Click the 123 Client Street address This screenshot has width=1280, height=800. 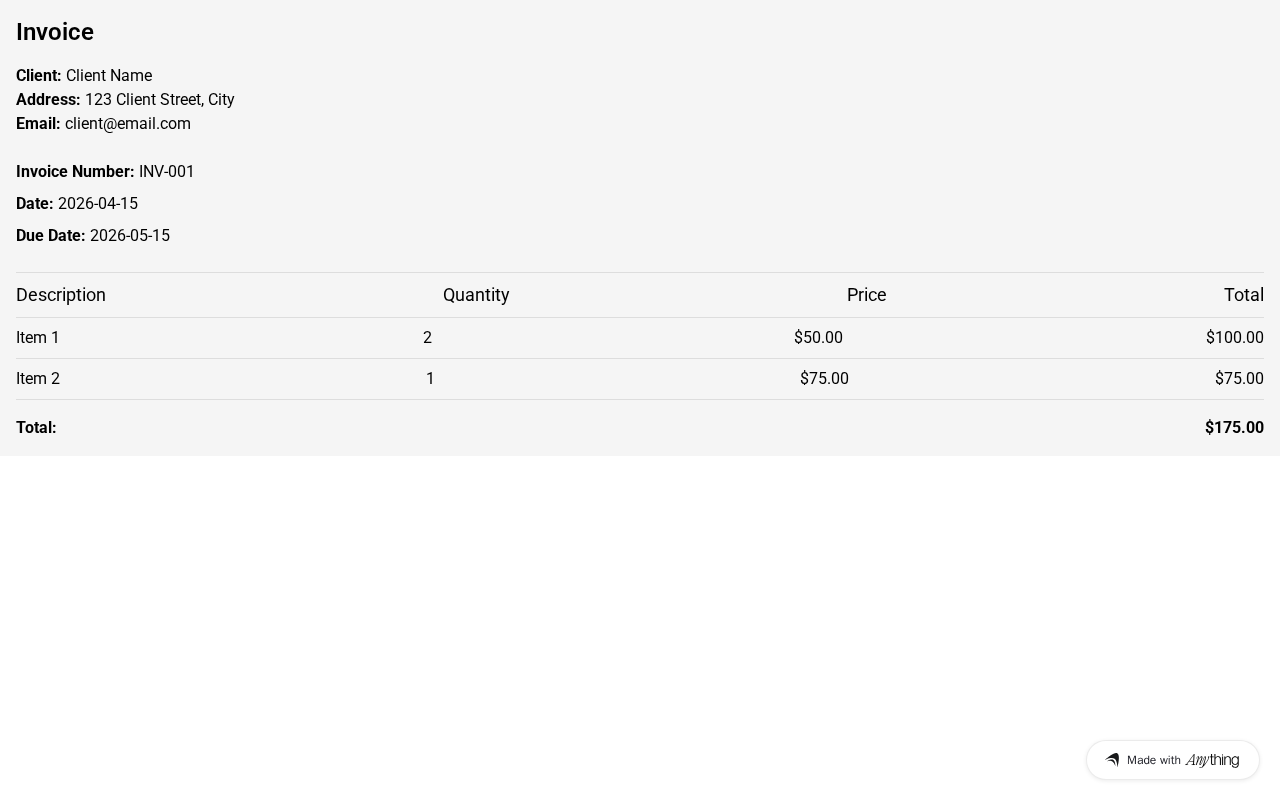[159, 100]
